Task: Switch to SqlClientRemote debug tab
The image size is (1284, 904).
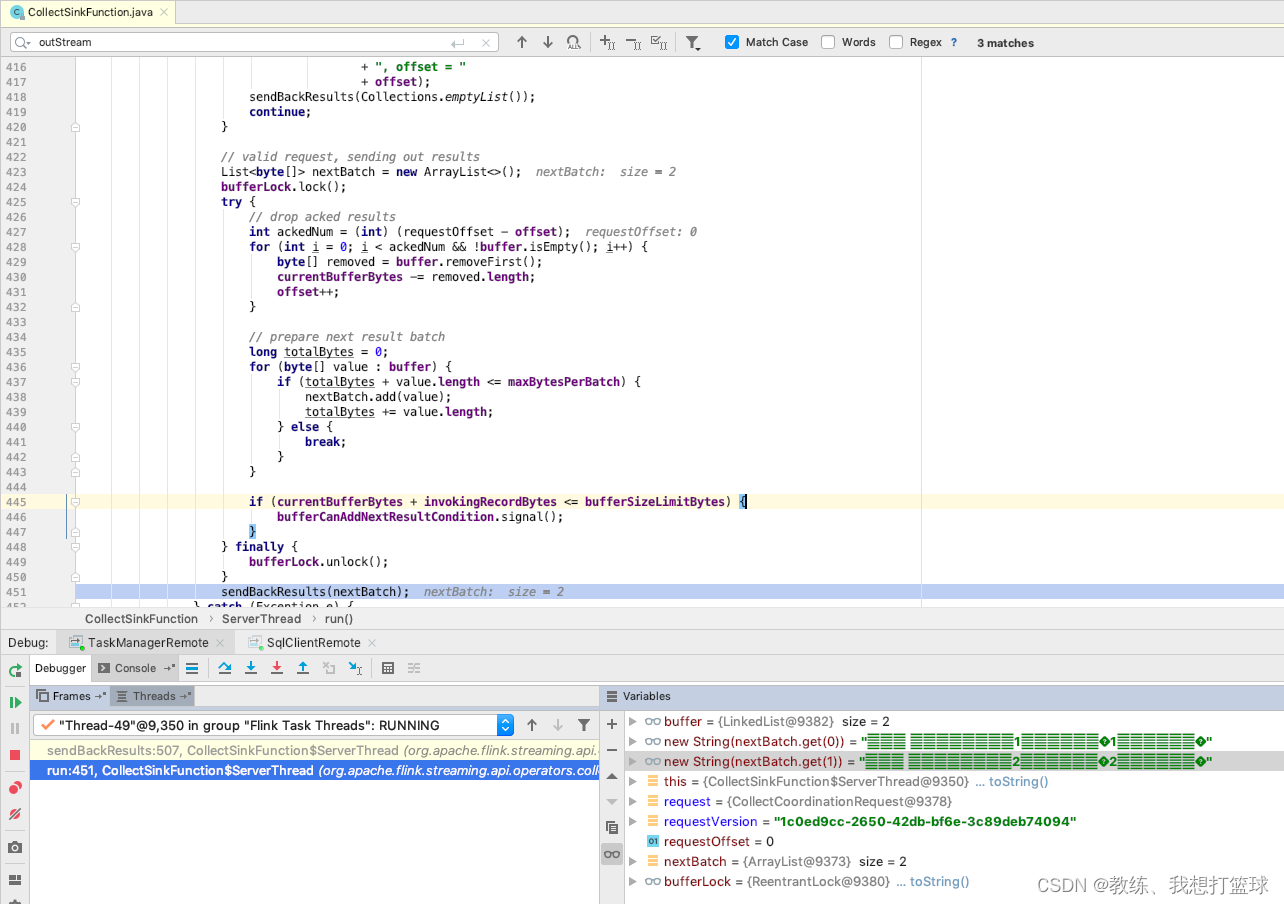Action: click(x=313, y=642)
